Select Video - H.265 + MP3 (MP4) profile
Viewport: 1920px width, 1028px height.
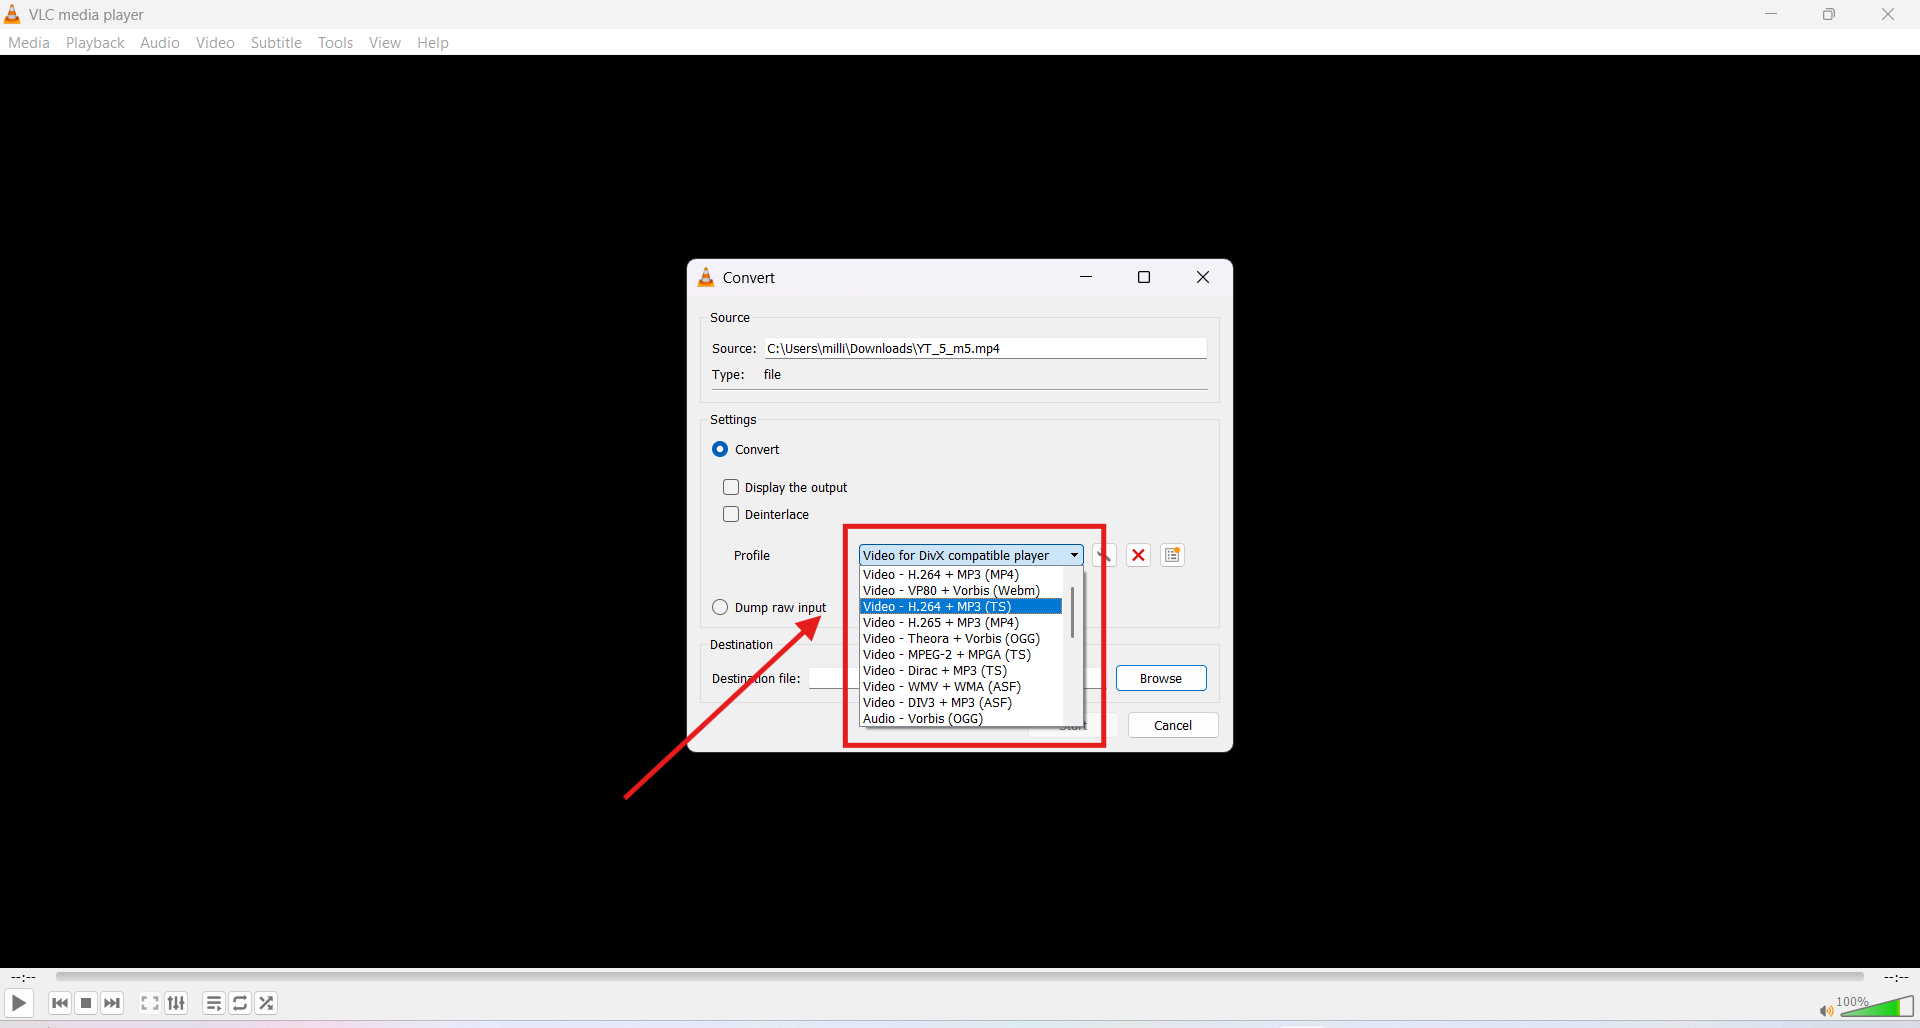pos(940,622)
